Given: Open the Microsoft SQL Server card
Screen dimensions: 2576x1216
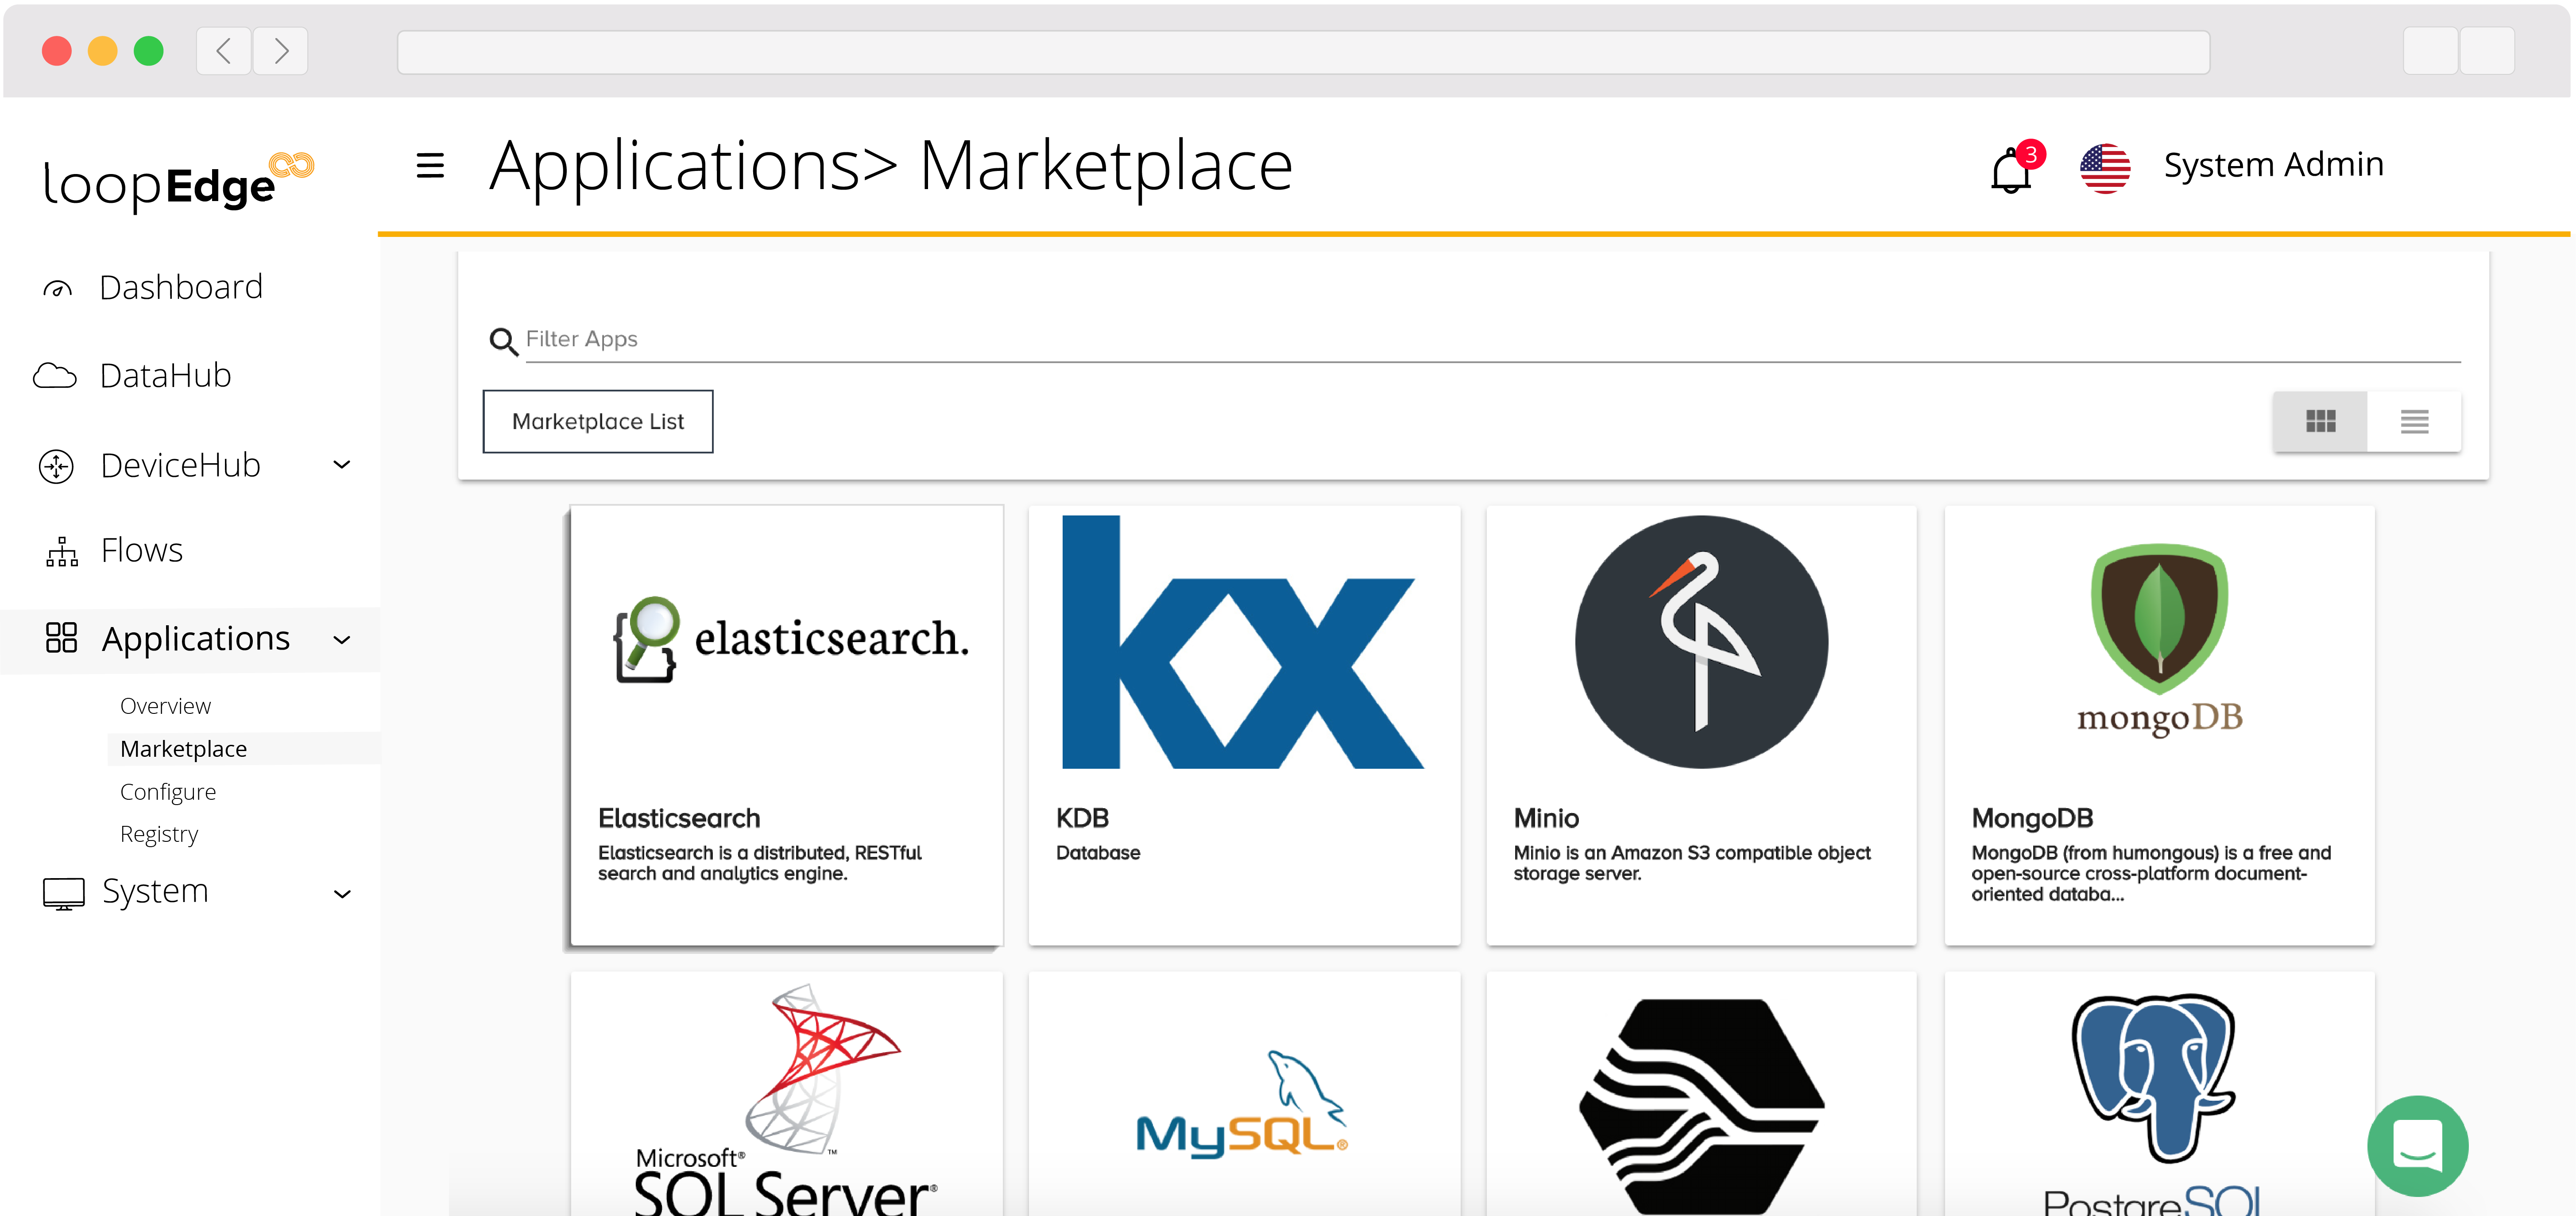Looking at the screenshot, I should click(x=786, y=1094).
